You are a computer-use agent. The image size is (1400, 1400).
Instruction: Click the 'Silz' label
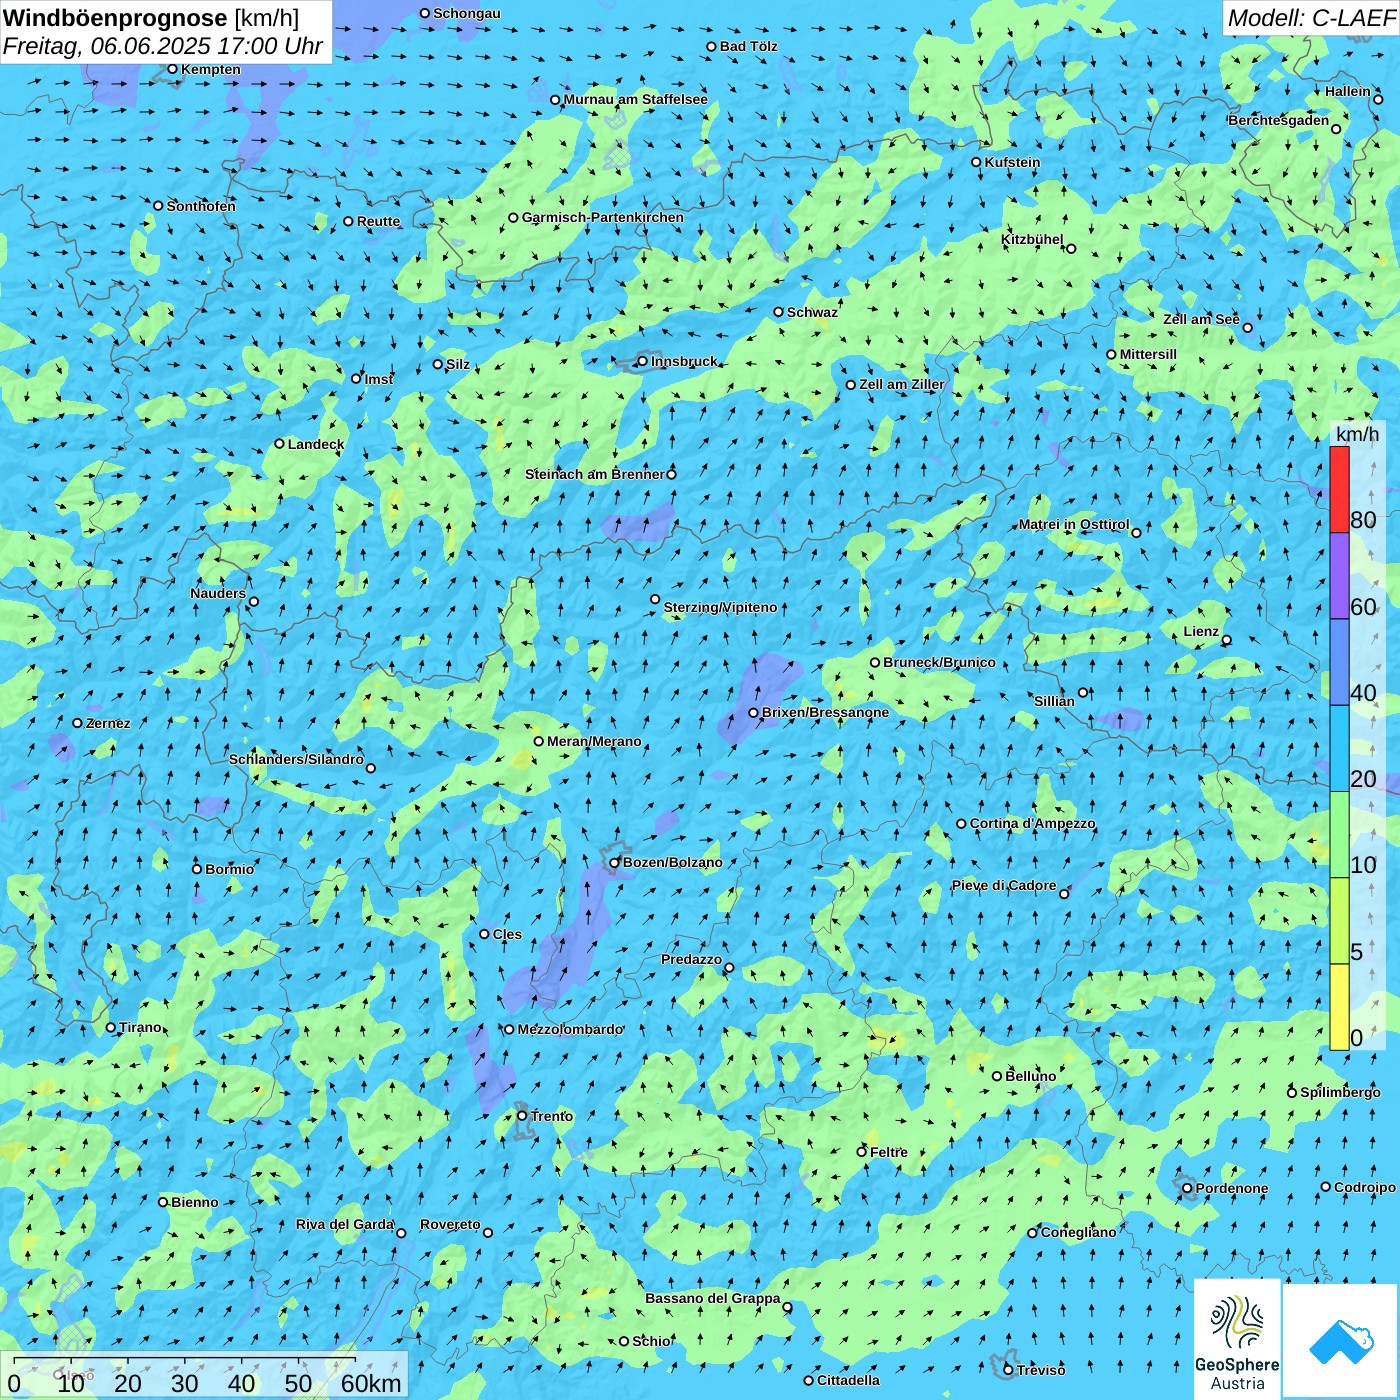[x=457, y=364]
